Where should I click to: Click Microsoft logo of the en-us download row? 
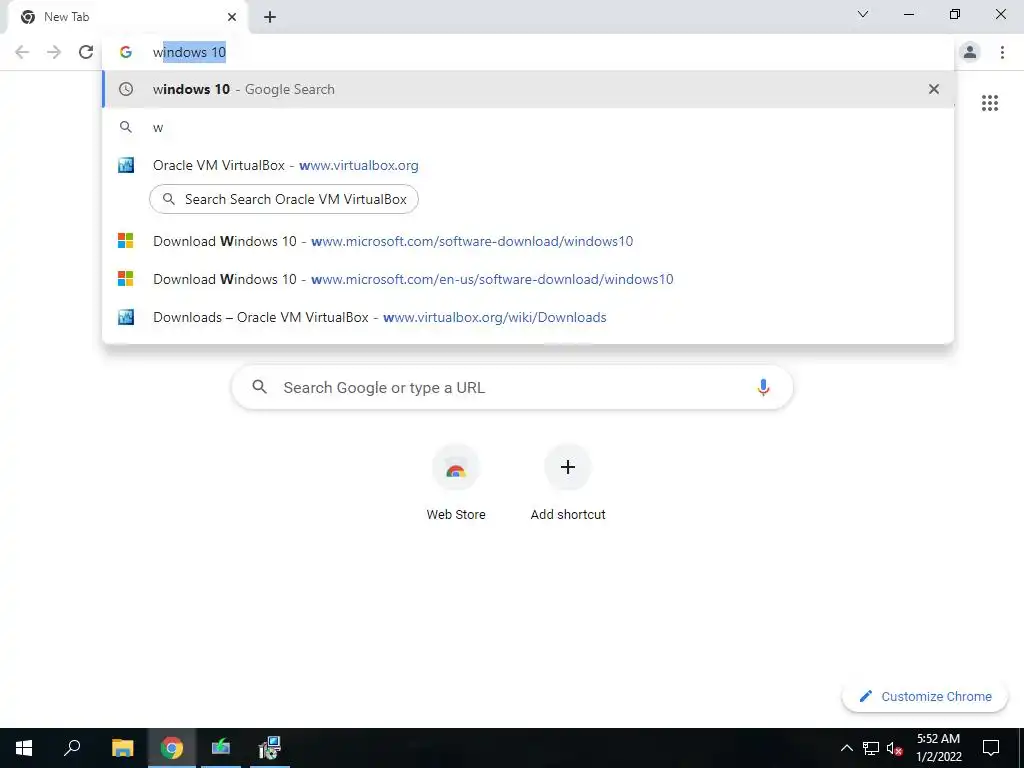tap(125, 279)
